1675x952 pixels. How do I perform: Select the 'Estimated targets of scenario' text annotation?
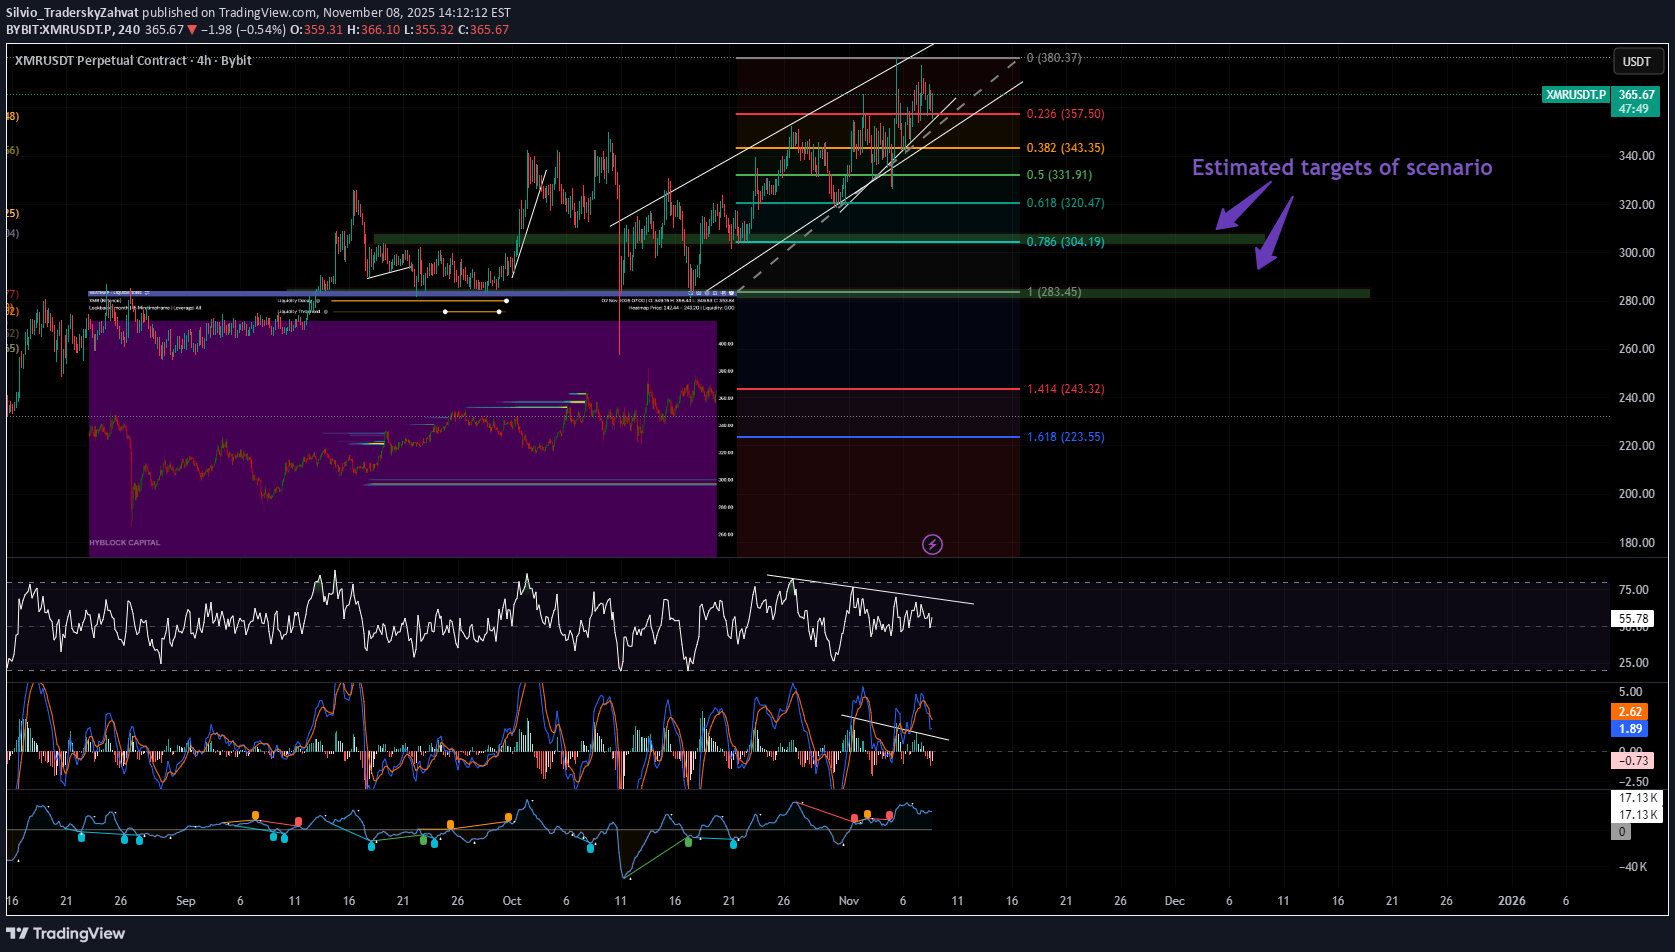(1341, 167)
